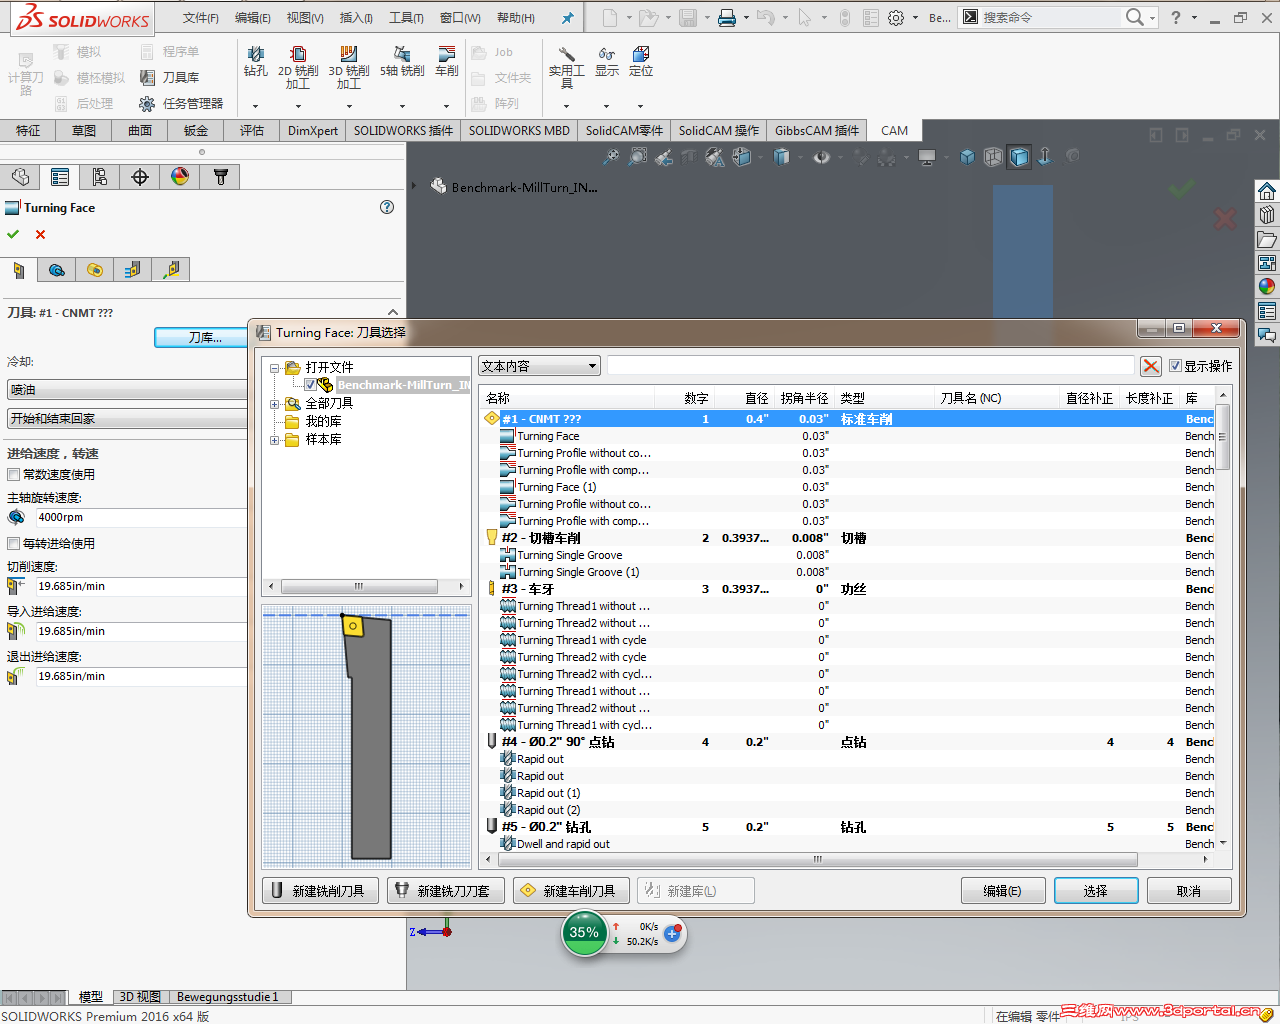Open Turning Face help question mark

(x=387, y=207)
